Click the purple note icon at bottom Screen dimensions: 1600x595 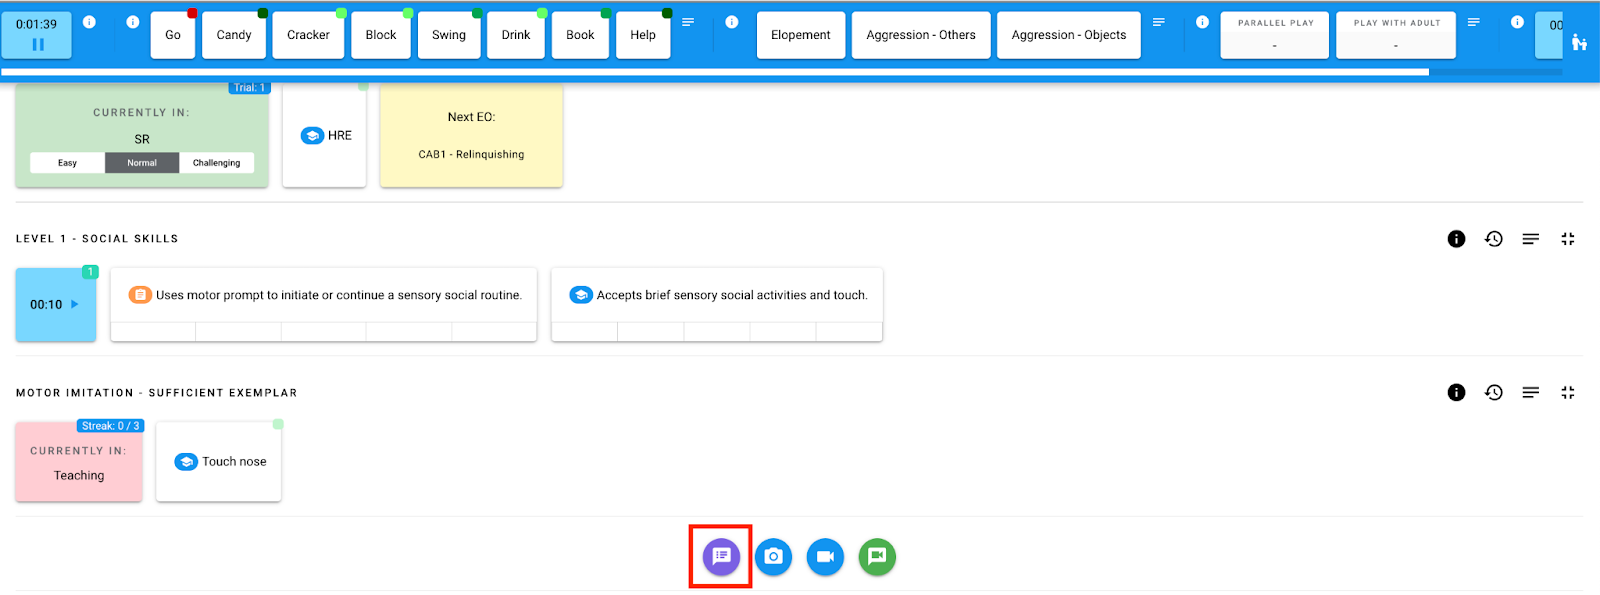721,557
